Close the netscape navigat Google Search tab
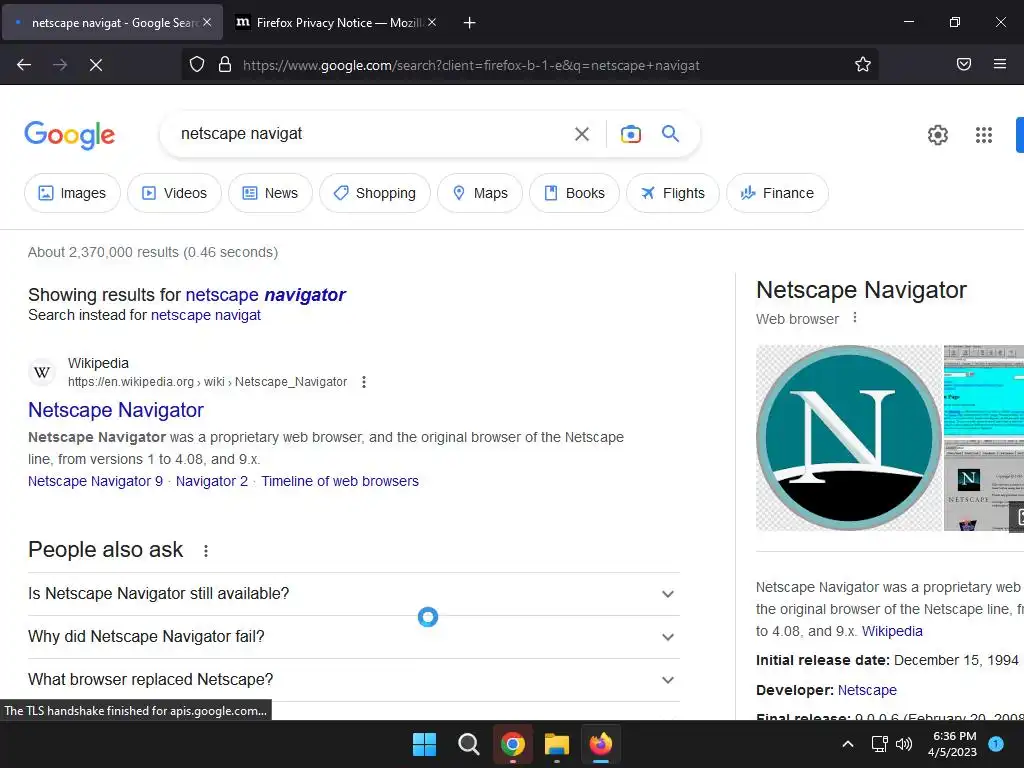Viewport: 1024px width, 768px height. 207,22
